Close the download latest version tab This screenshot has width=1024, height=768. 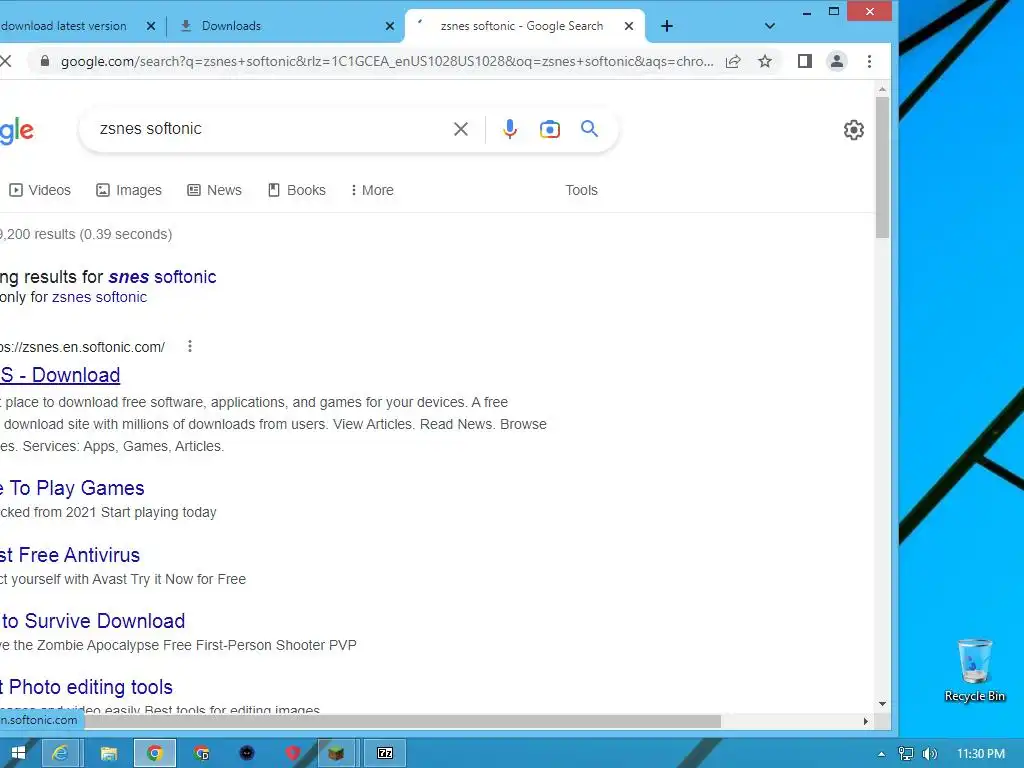coord(151,26)
